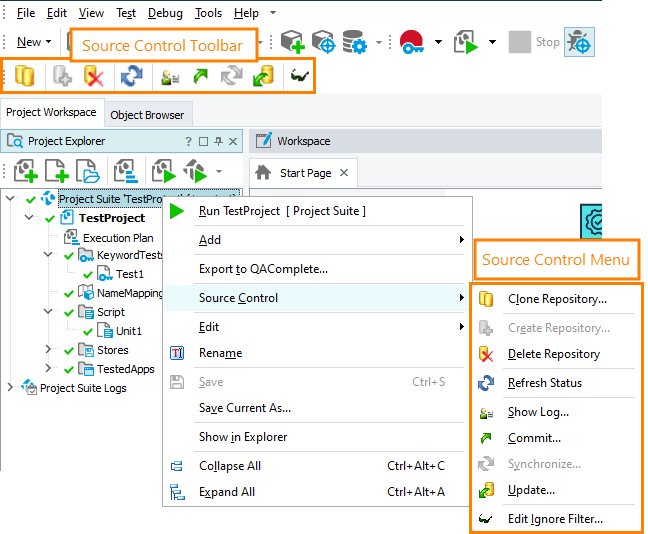Click Expand All in the context menu
648x534 pixels.
(x=227, y=492)
